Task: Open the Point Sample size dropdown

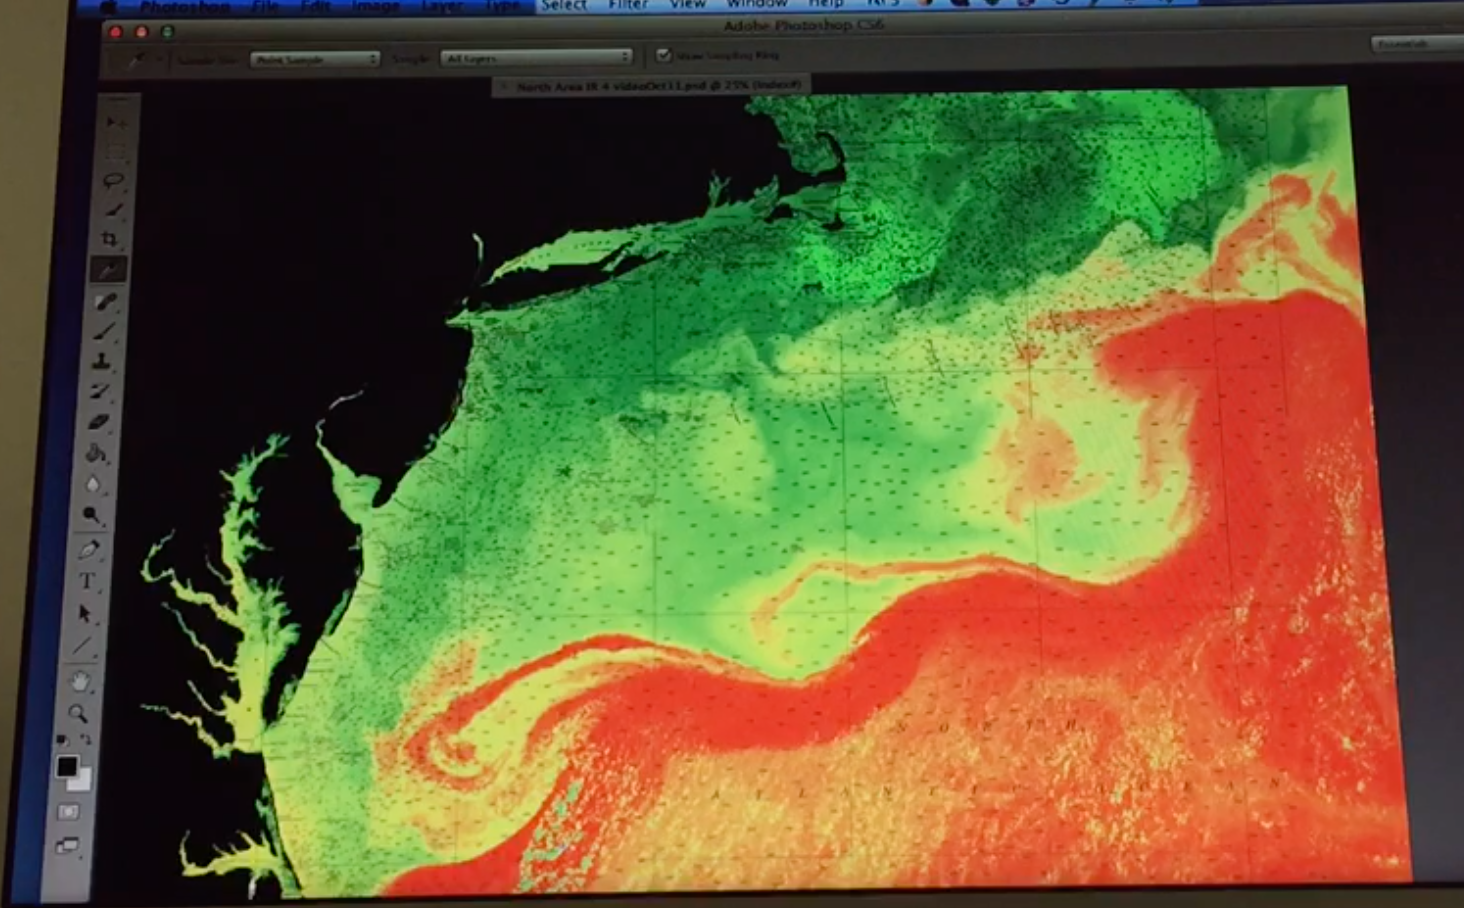Action: click(315, 59)
